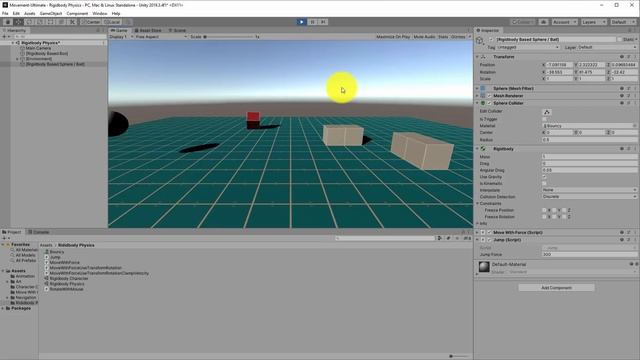Adjust the Game view Scale slider
The width and height of the screenshot is (640, 360).
[229, 37]
